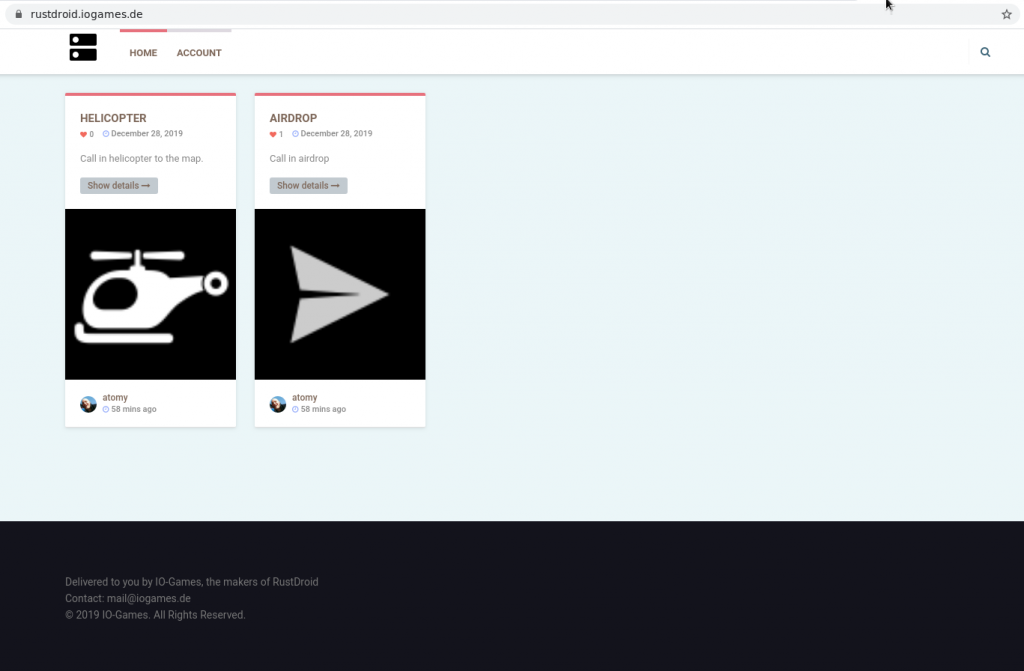Viewport: 1024px width, 671px height.
Task: Click the RustDroid server logo icon
Action: tap(83, 48)
